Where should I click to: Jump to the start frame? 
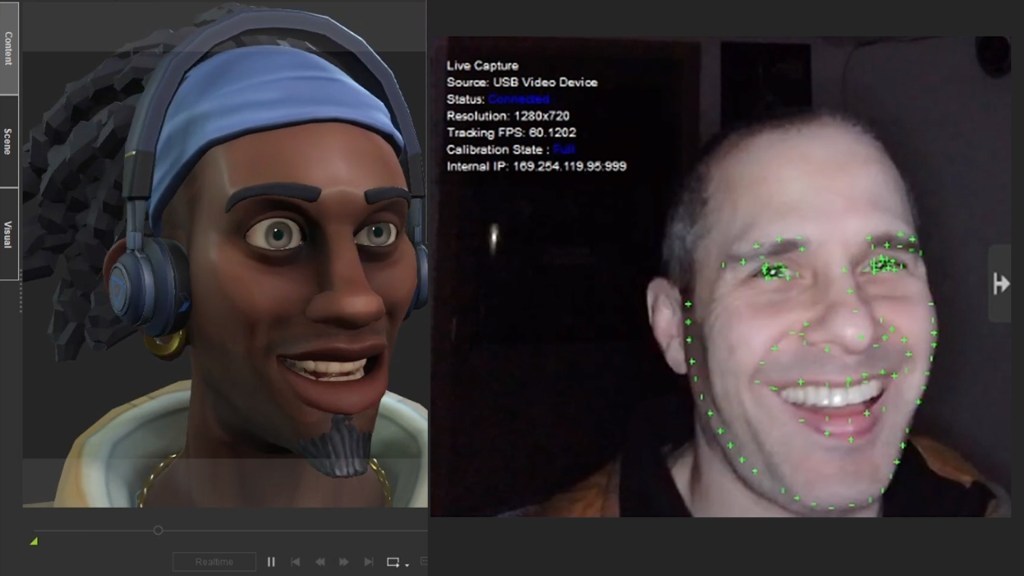tap(295, 562)
